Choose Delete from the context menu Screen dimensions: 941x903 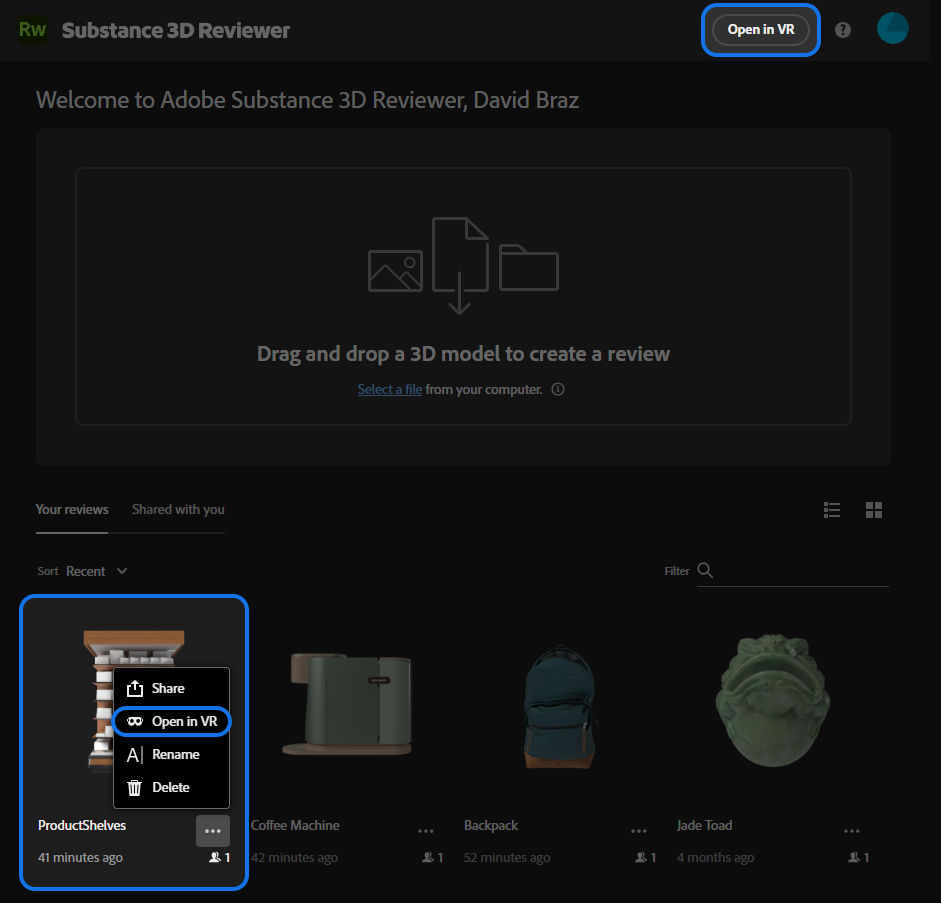pyautogui.click(x=172, y=787)
